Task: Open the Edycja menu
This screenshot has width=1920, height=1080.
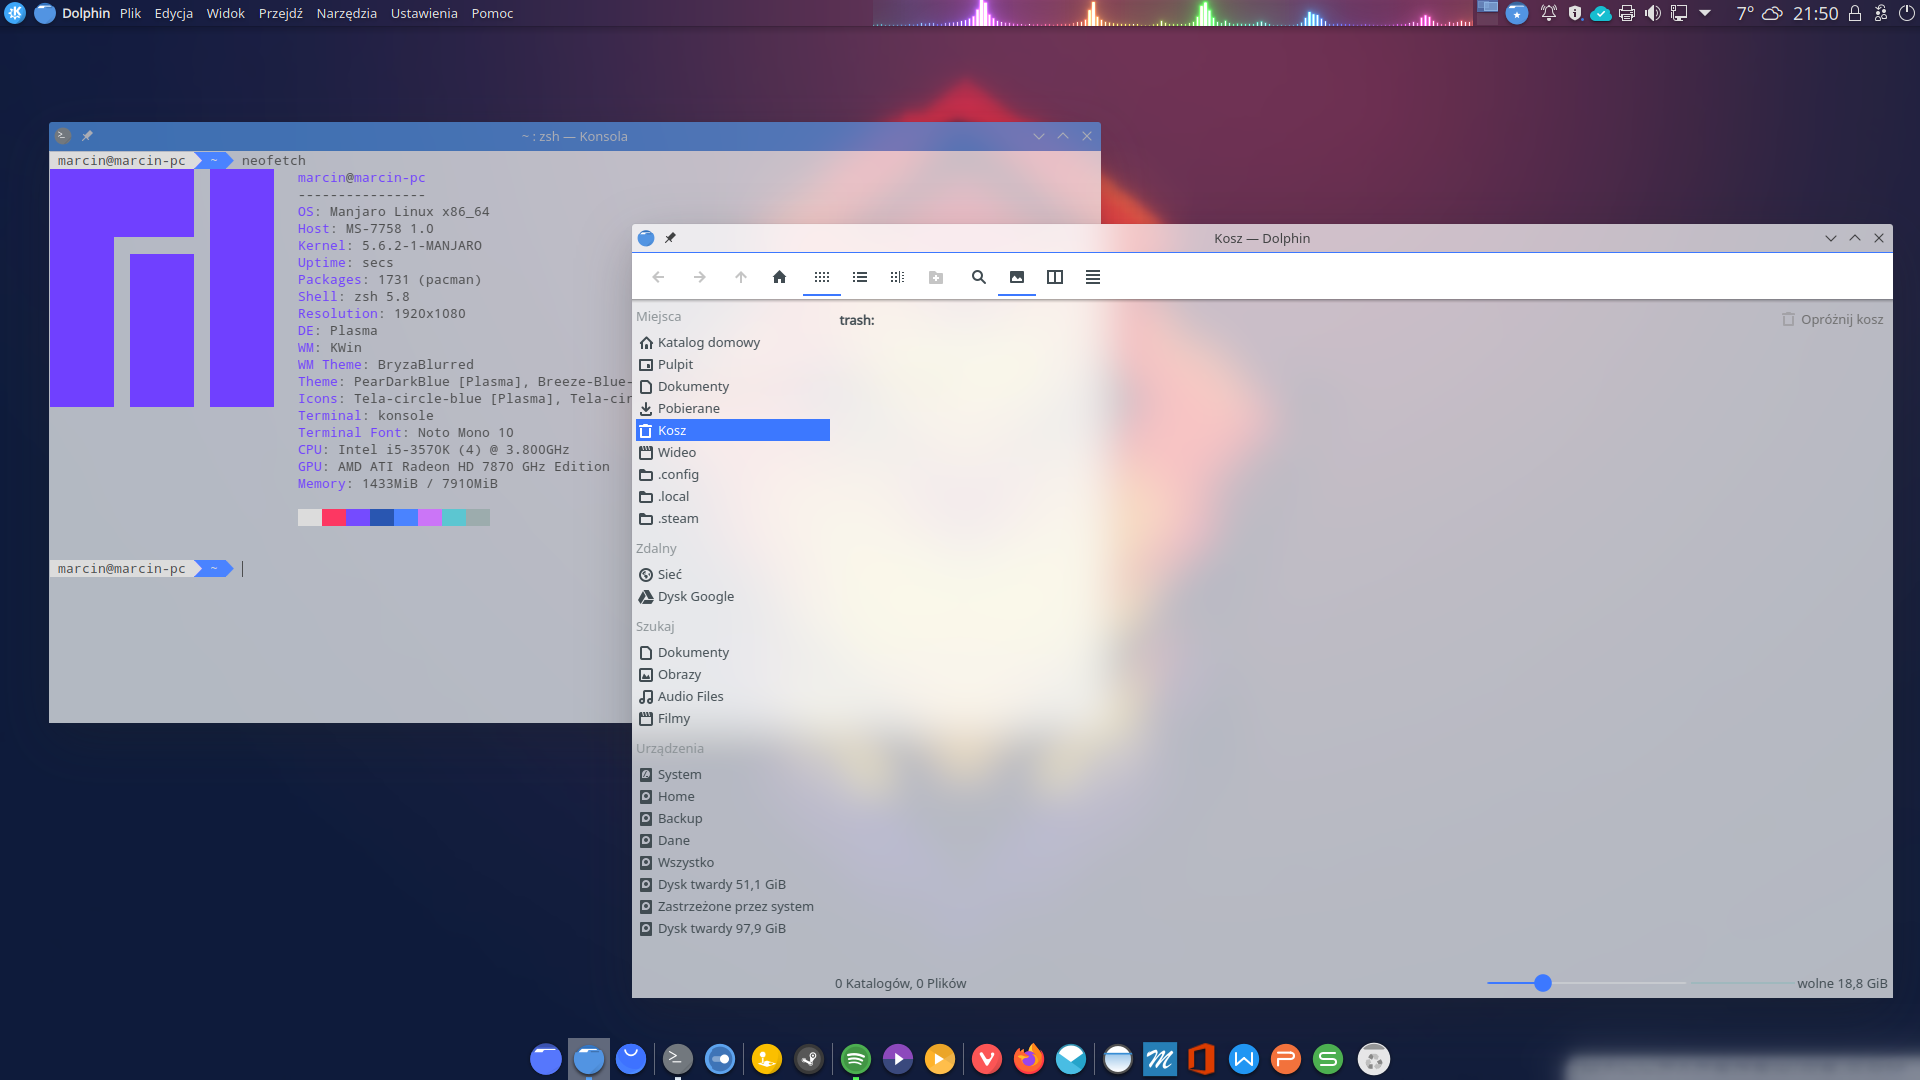Action: pyautogui.click(x=174, y=13)
